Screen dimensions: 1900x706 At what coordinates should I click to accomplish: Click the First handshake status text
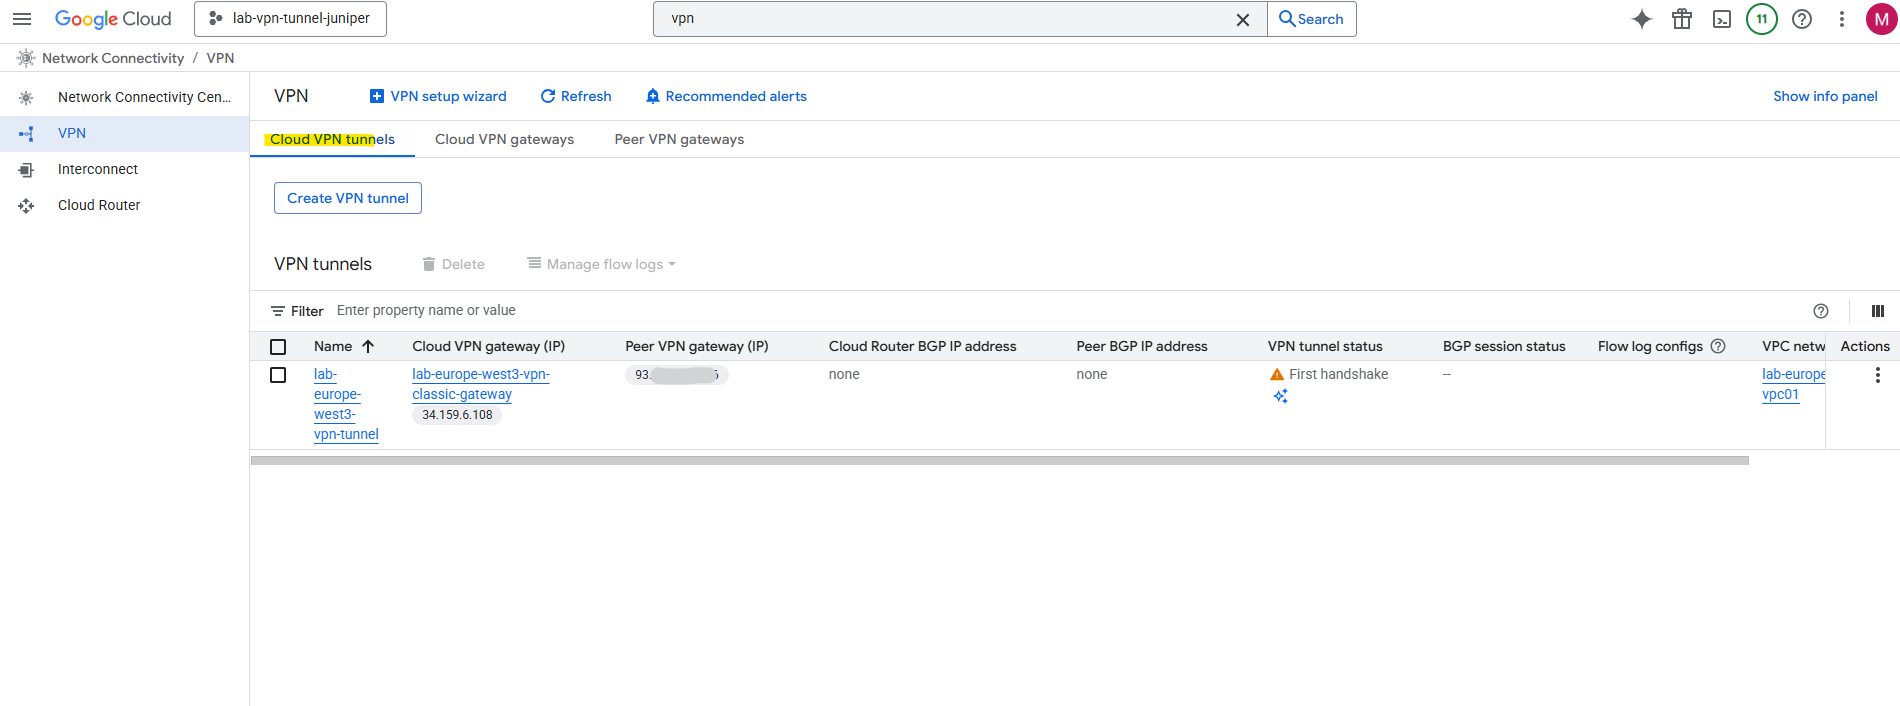[x=1338, y=374]
